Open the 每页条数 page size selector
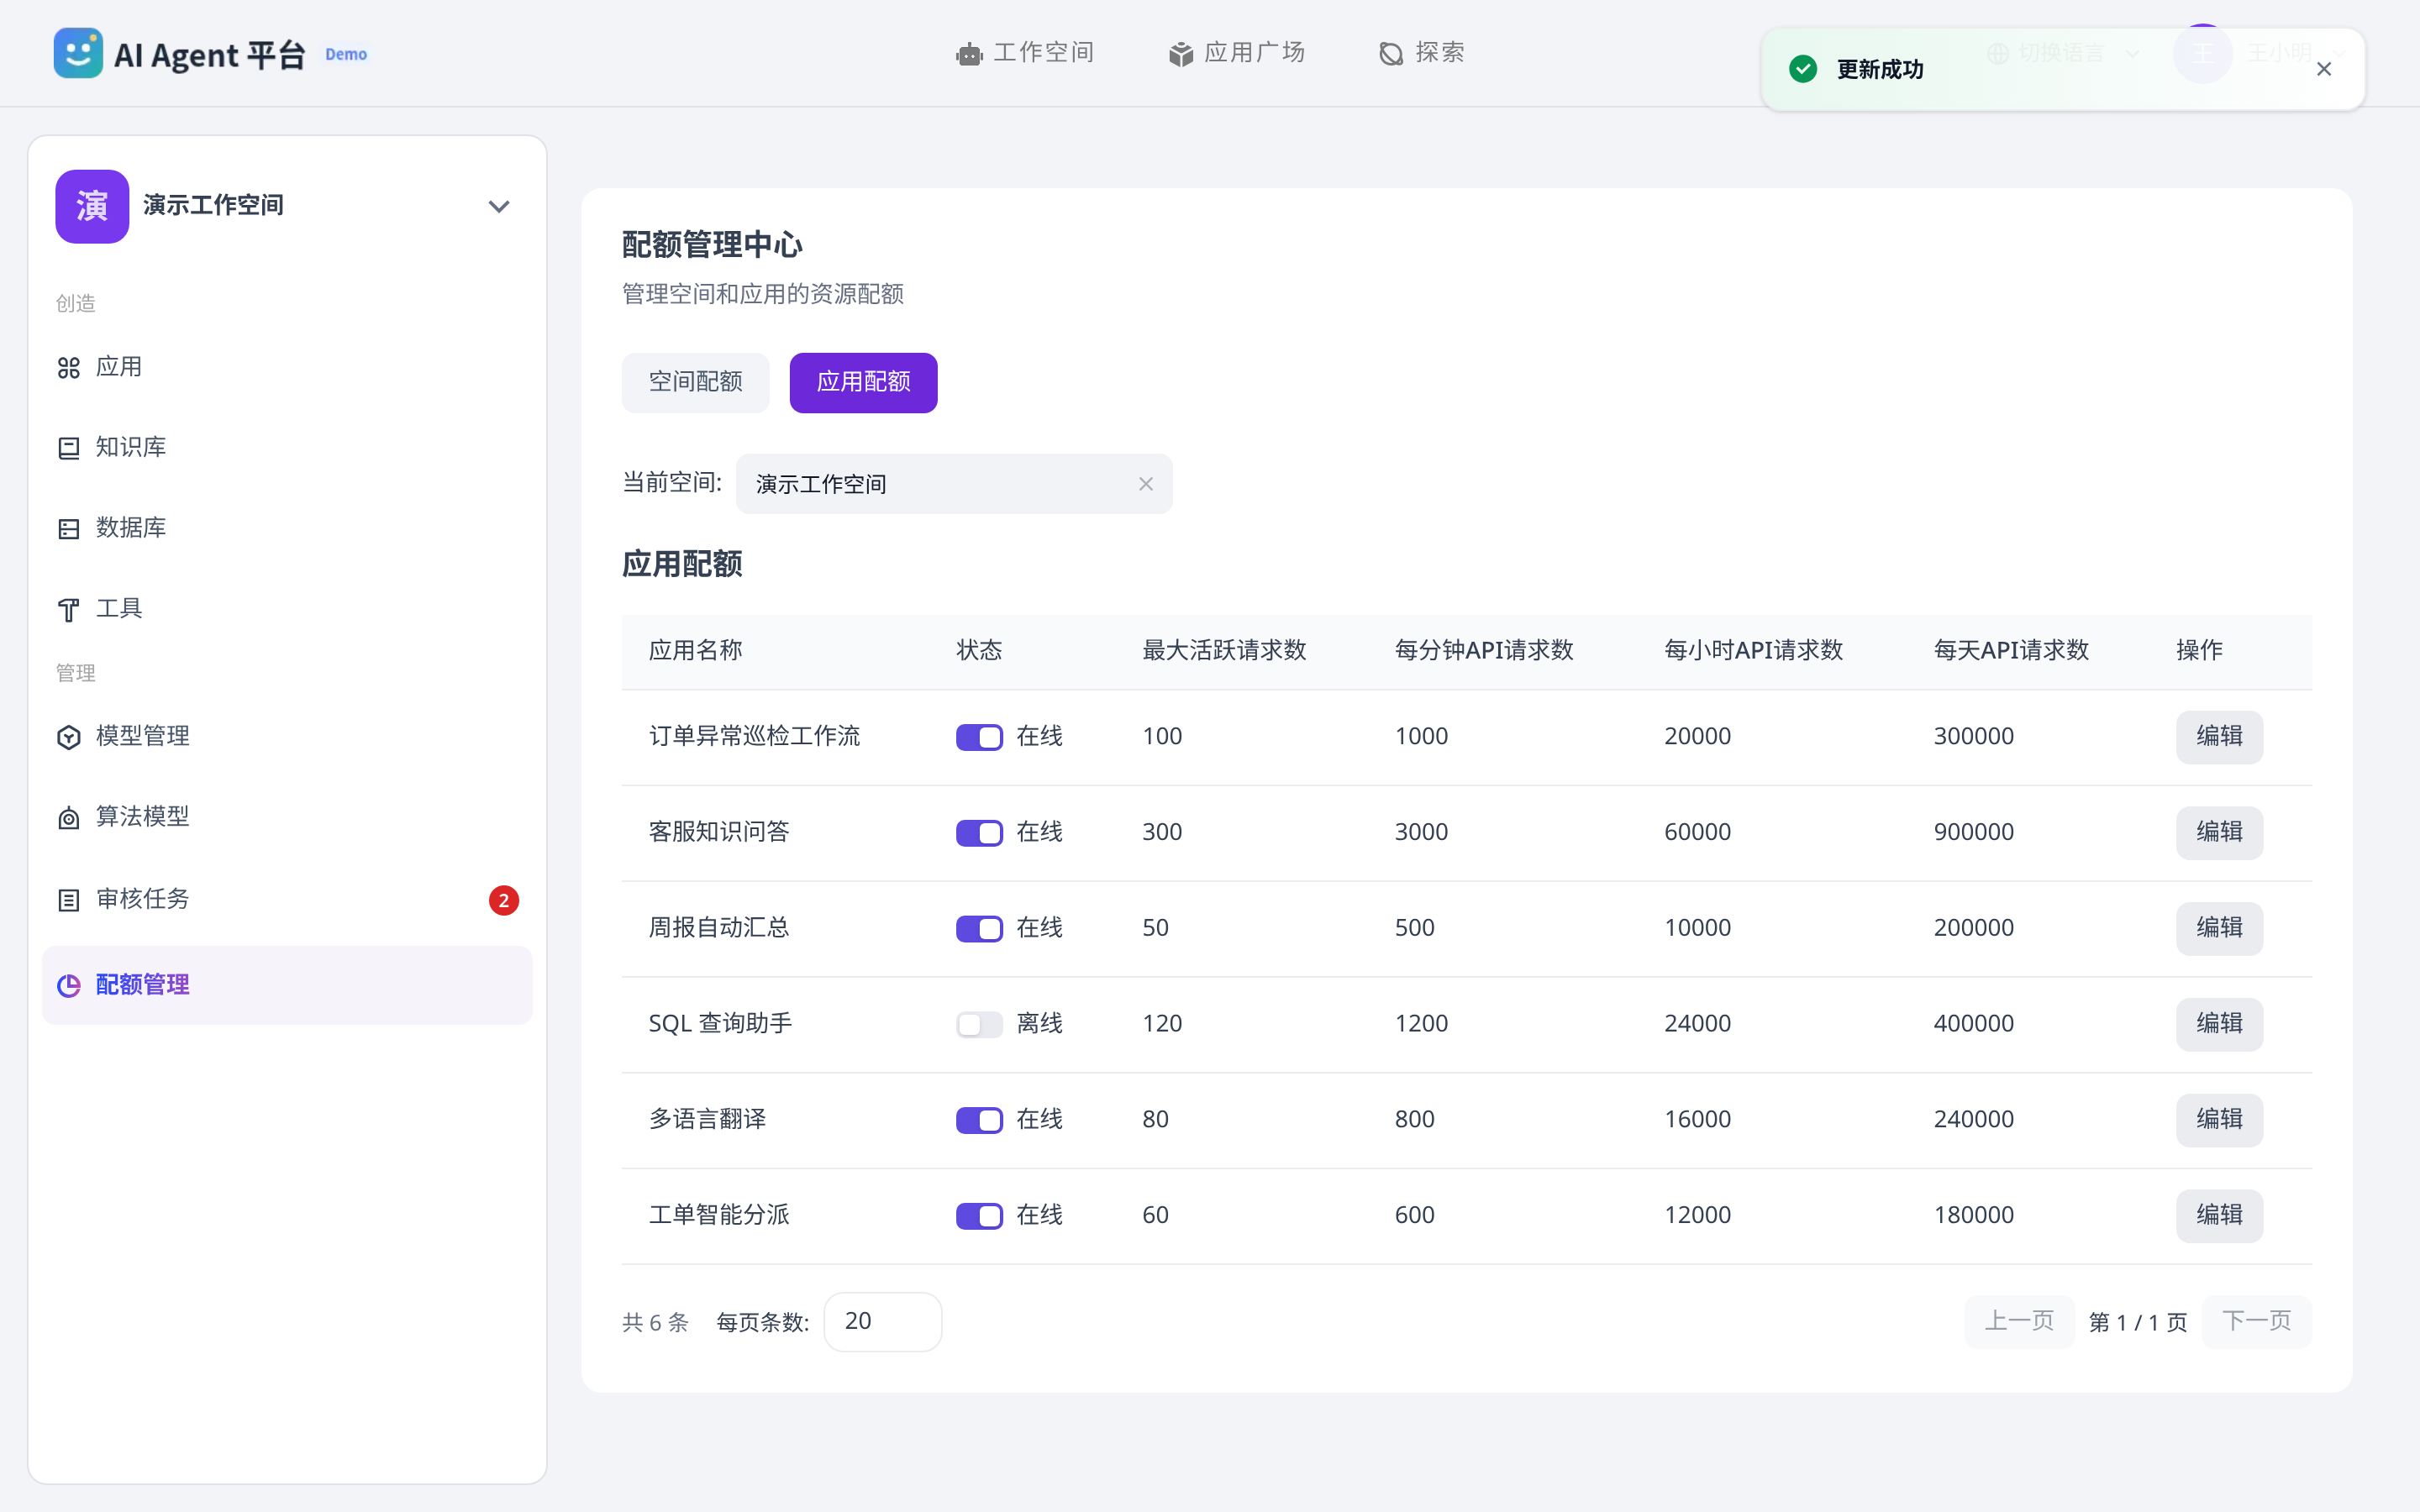Image resolution: width=2420 pixels, height=1512 pixels. (882, 1322)
